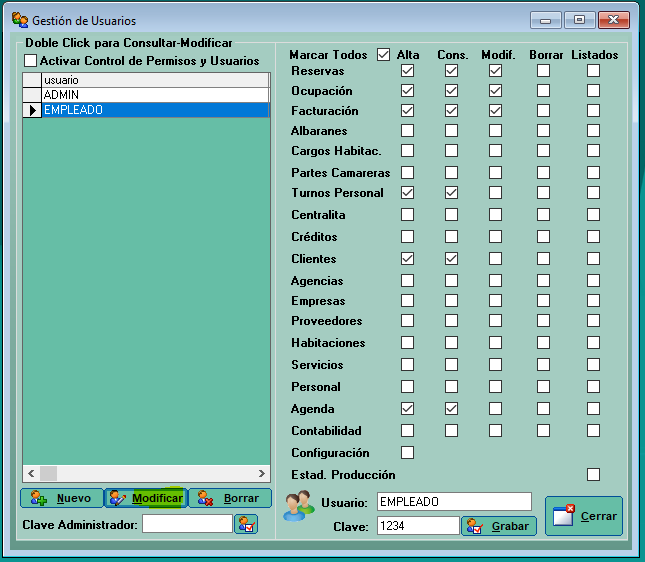
Task: Toggle the Marcar Todos checkbox
Action: pos(383,54)
